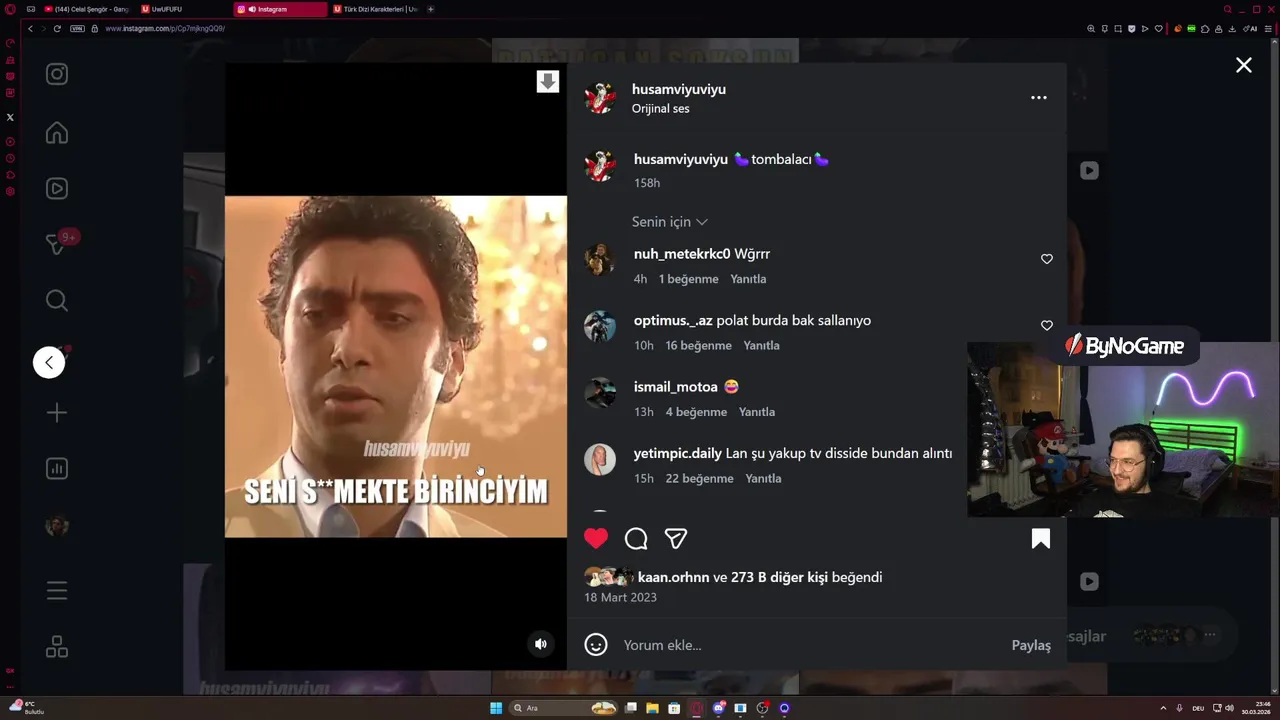Open the search magnifier in Instagram sidebar
Image resolution: width=1280 pixels, height=720 pixels.
click(57, 300)
